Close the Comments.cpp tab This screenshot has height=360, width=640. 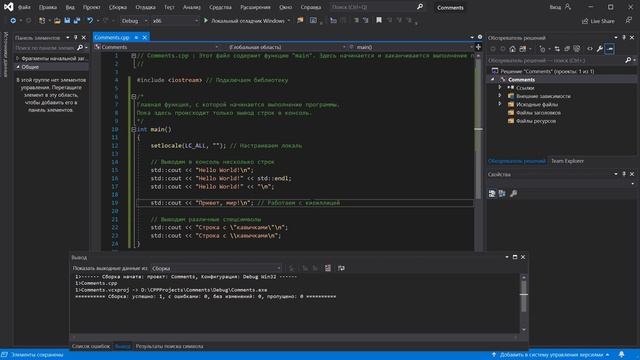[144, 38]
